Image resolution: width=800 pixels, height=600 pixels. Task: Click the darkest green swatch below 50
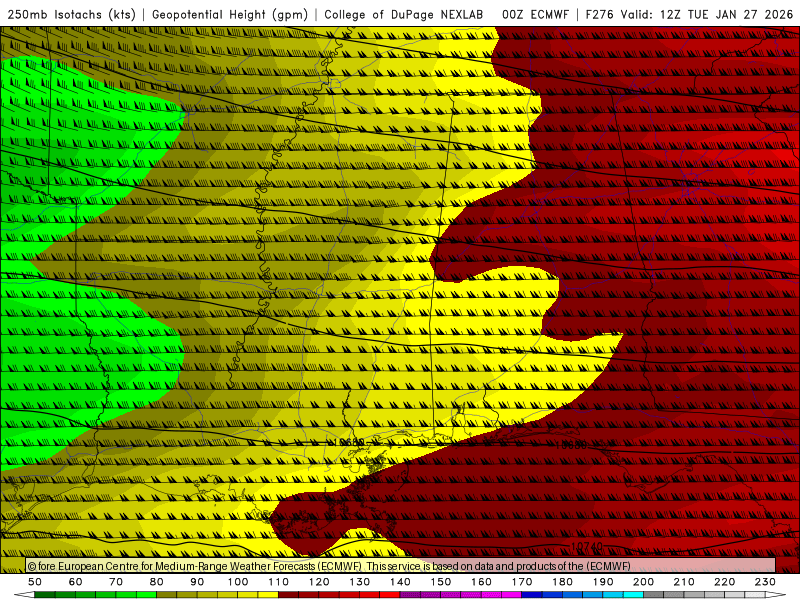(45, 595)
